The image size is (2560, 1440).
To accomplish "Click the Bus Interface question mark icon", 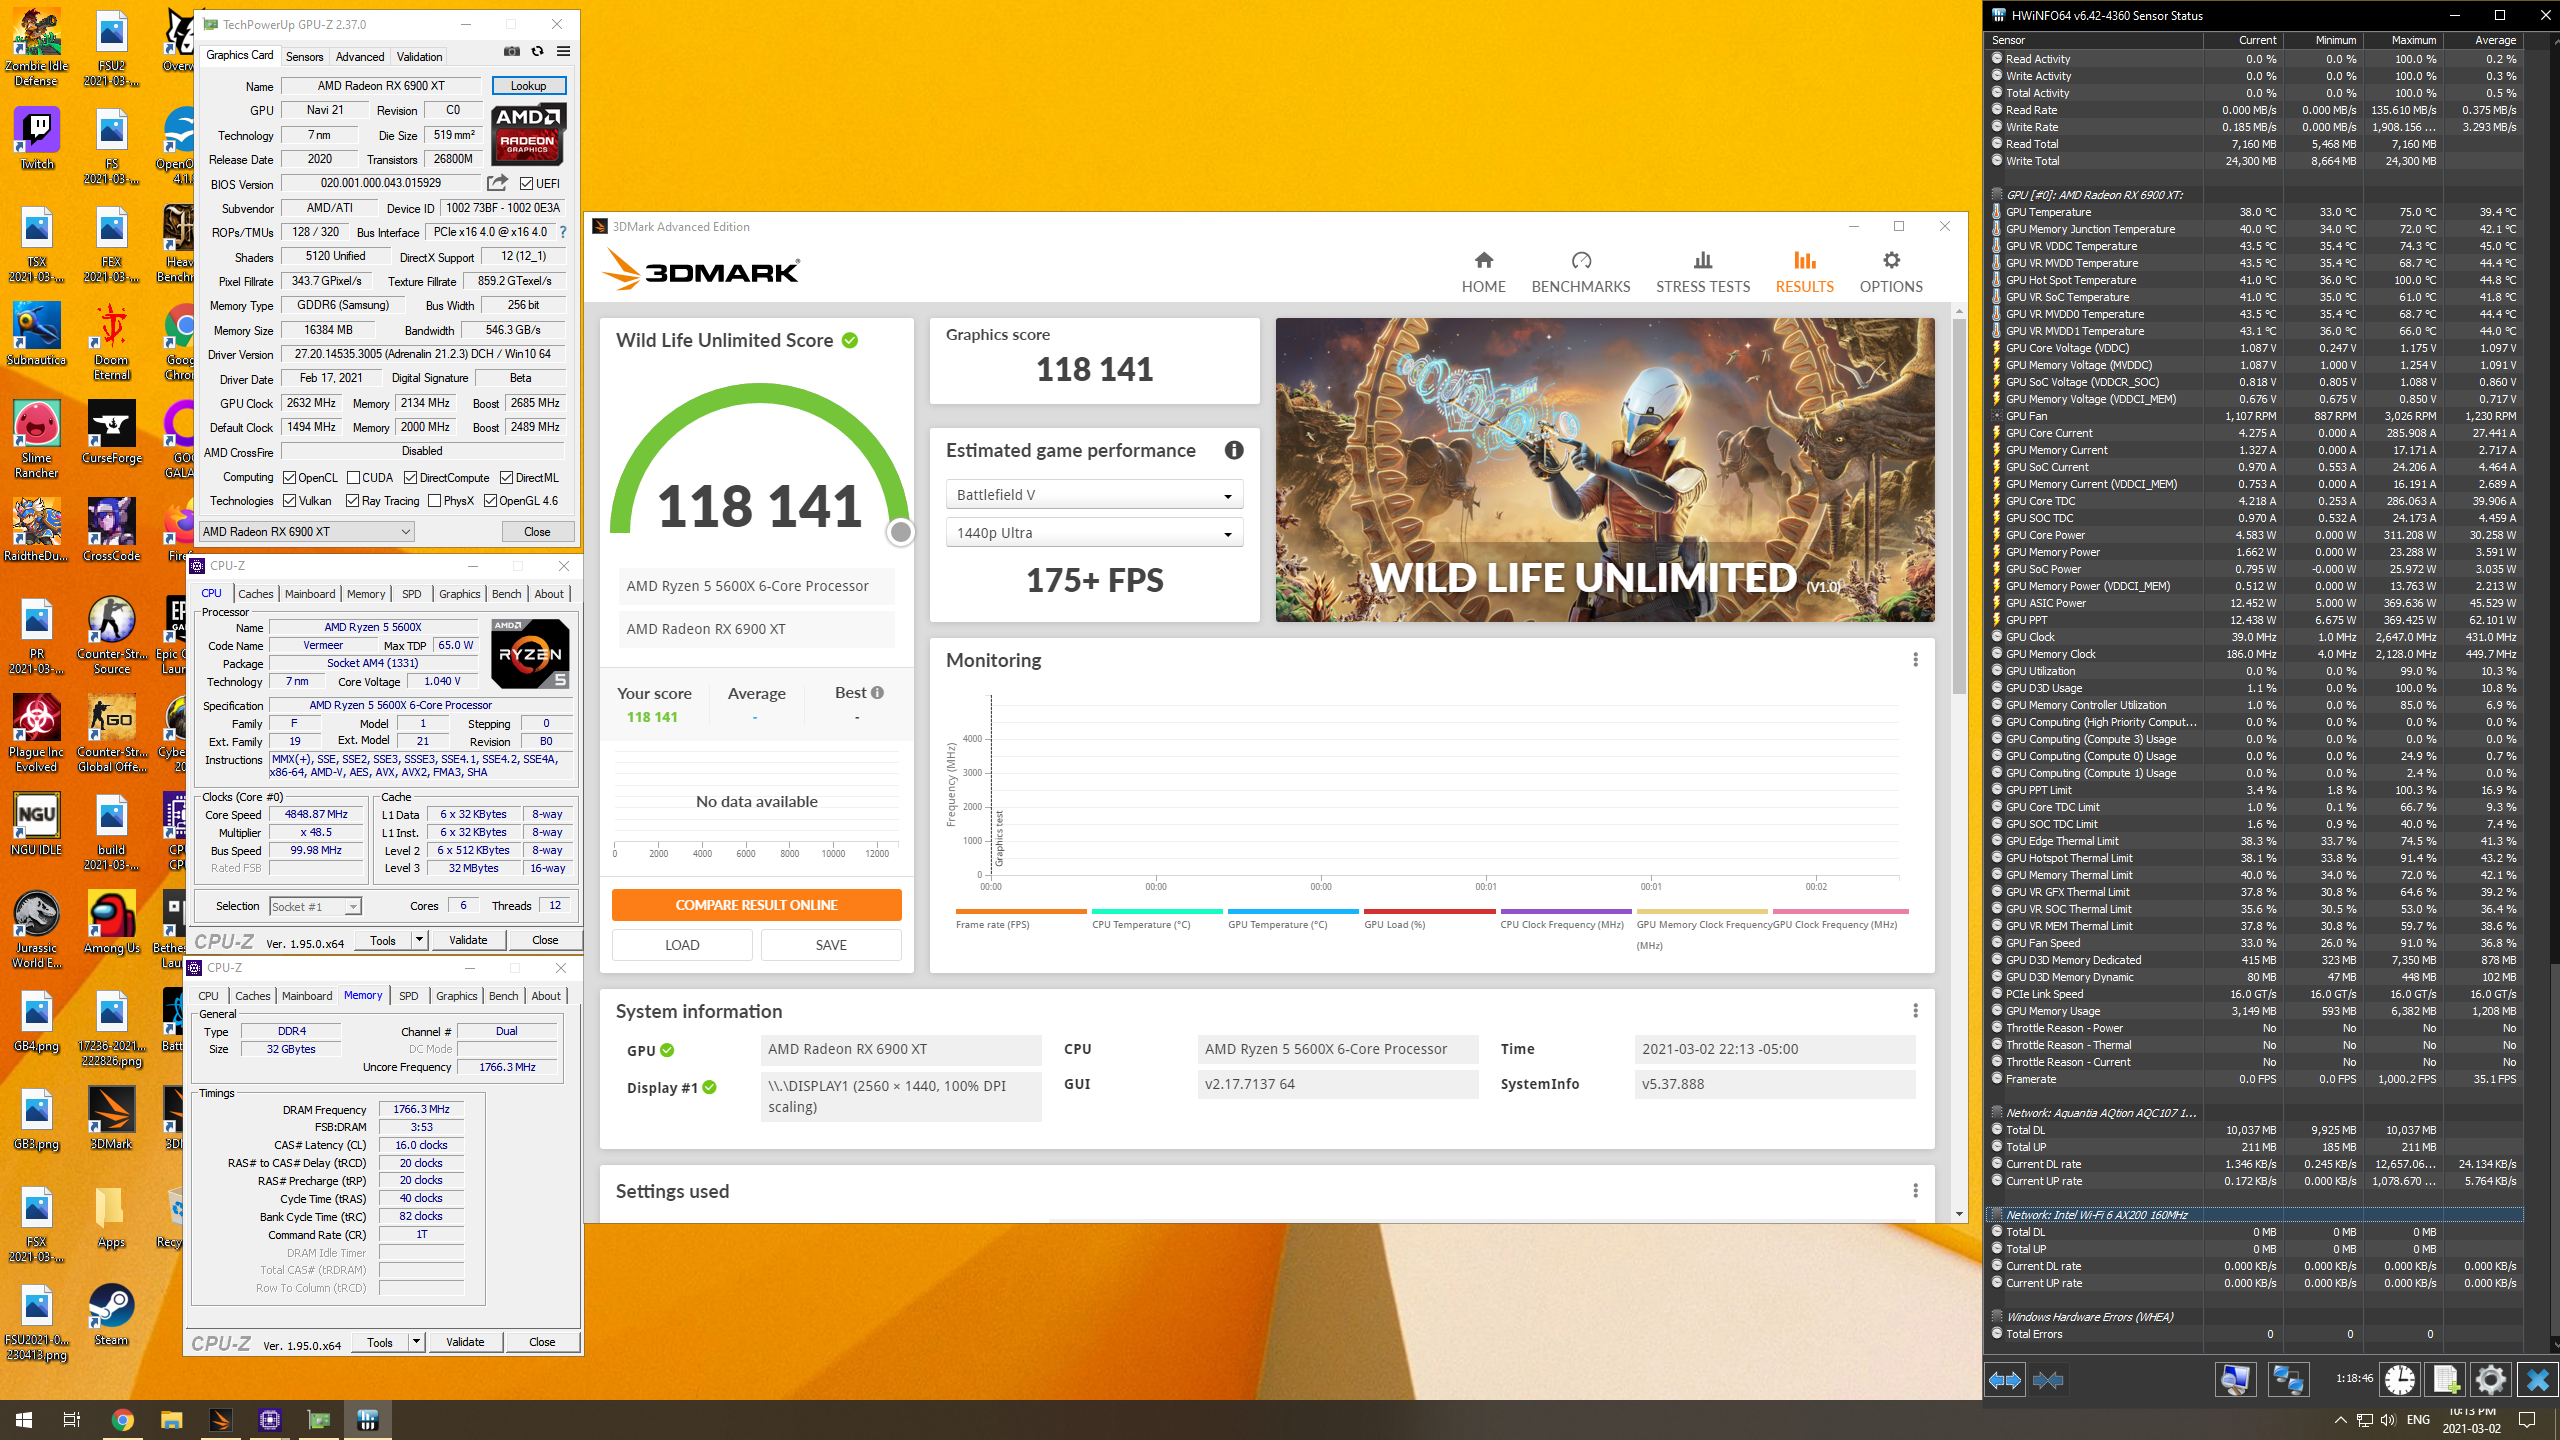I will [x=563, y=232].
